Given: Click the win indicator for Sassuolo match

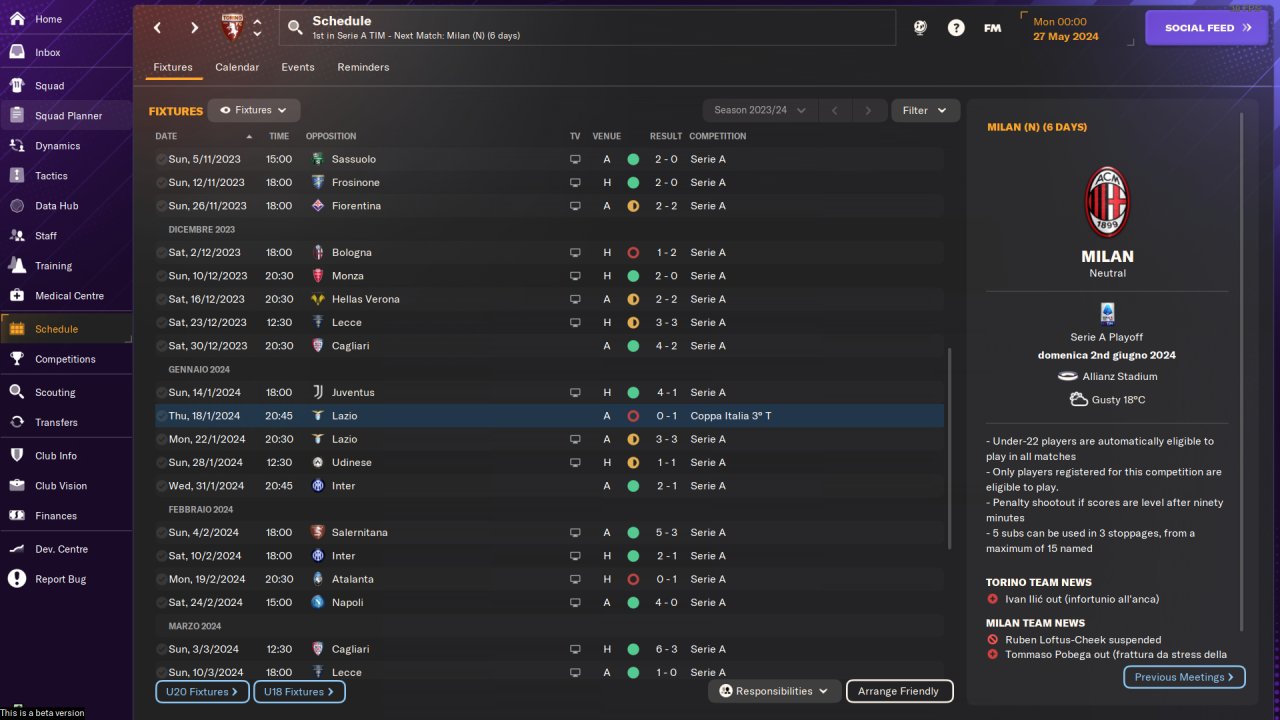Looking at the screenshot, I should coord(633,159).
